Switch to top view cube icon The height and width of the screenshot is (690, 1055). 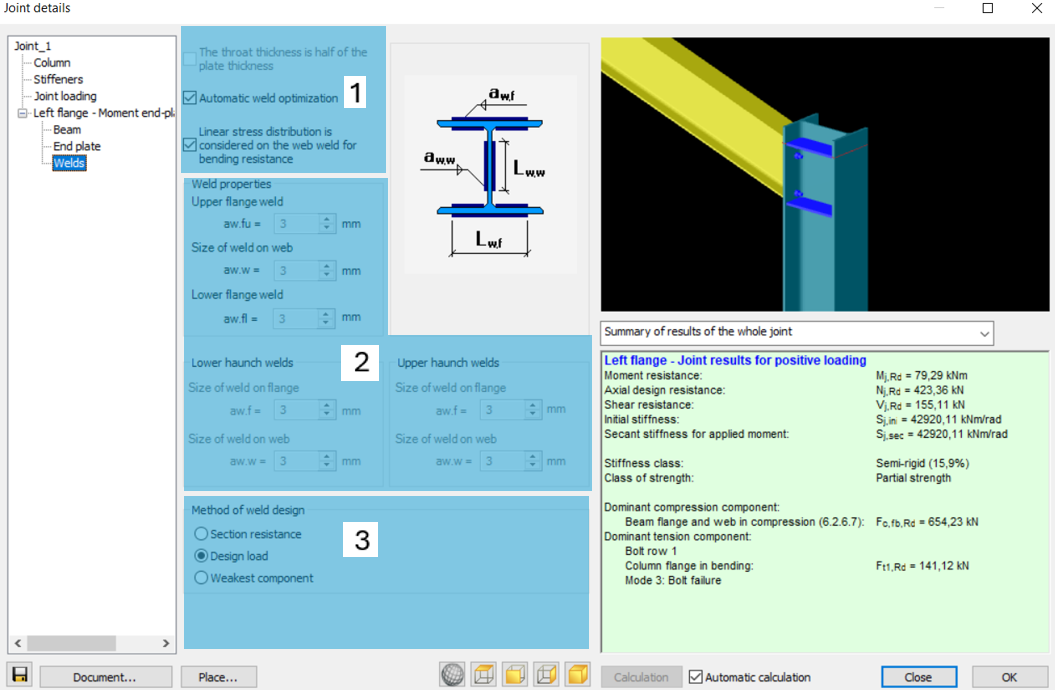483,675
